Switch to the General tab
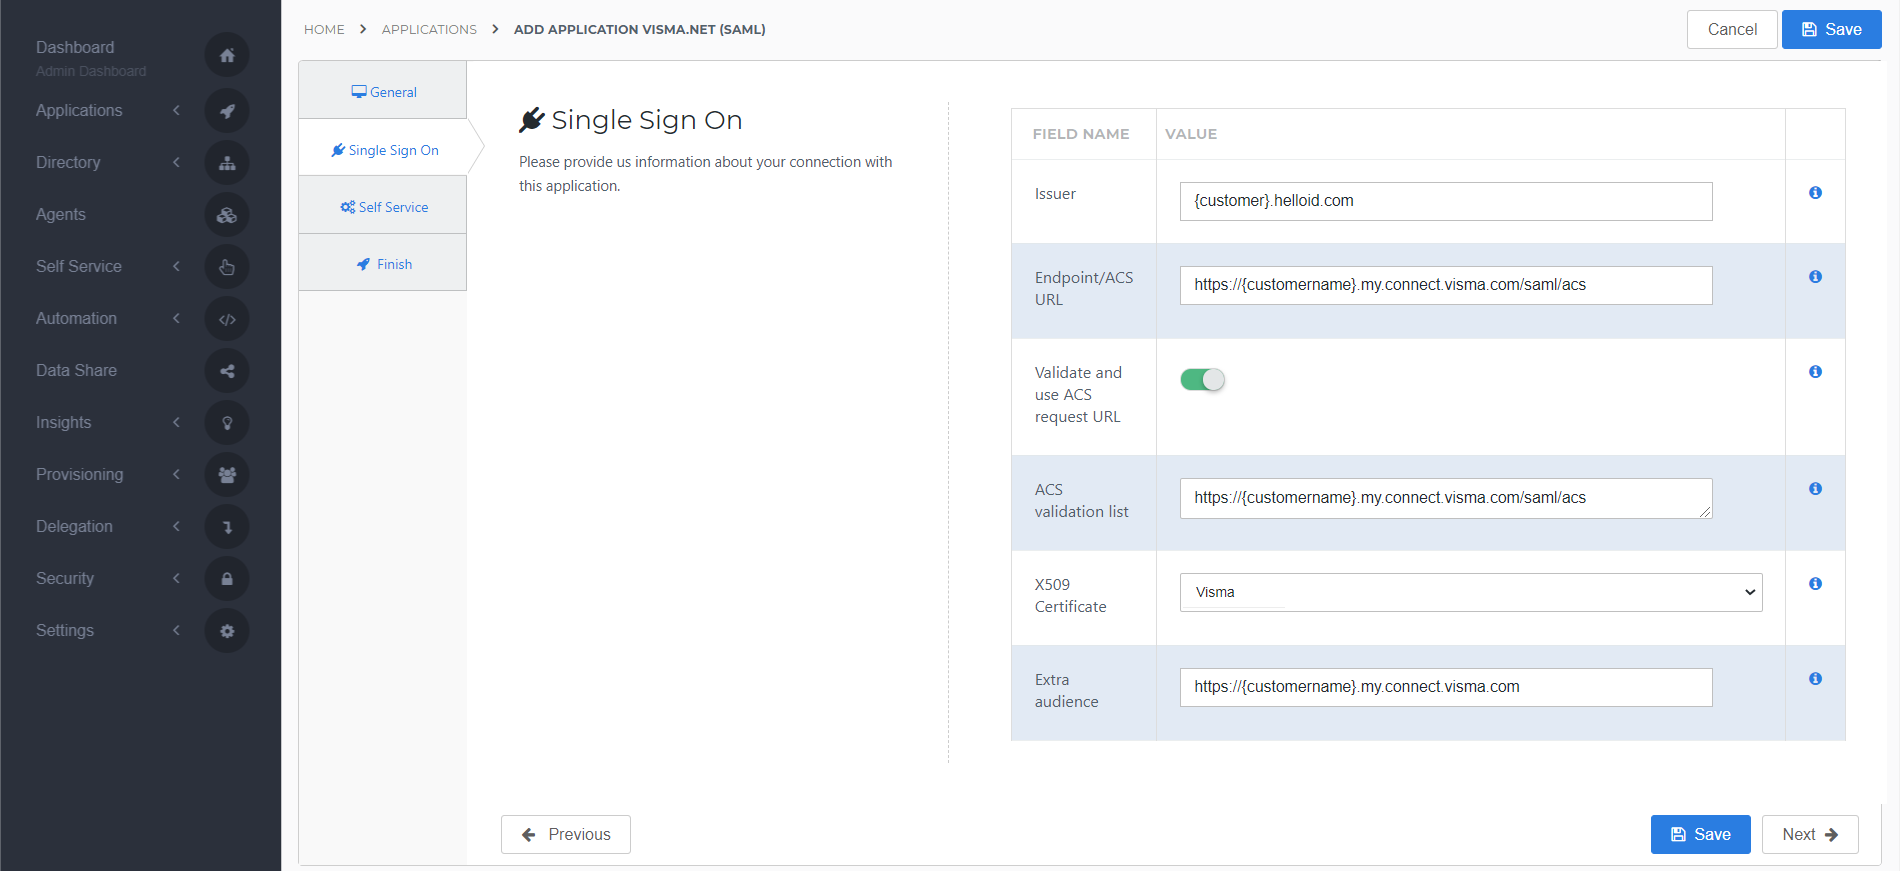1900x871 pixels. [383, 91]
